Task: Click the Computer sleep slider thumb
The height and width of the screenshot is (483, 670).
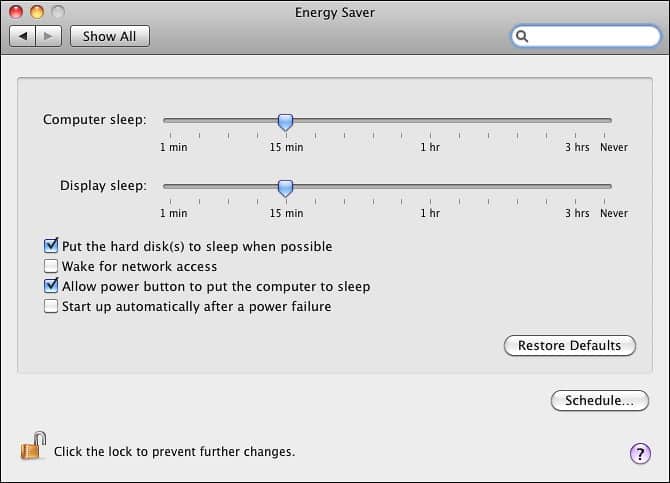Action: click(x=285, y=122)
